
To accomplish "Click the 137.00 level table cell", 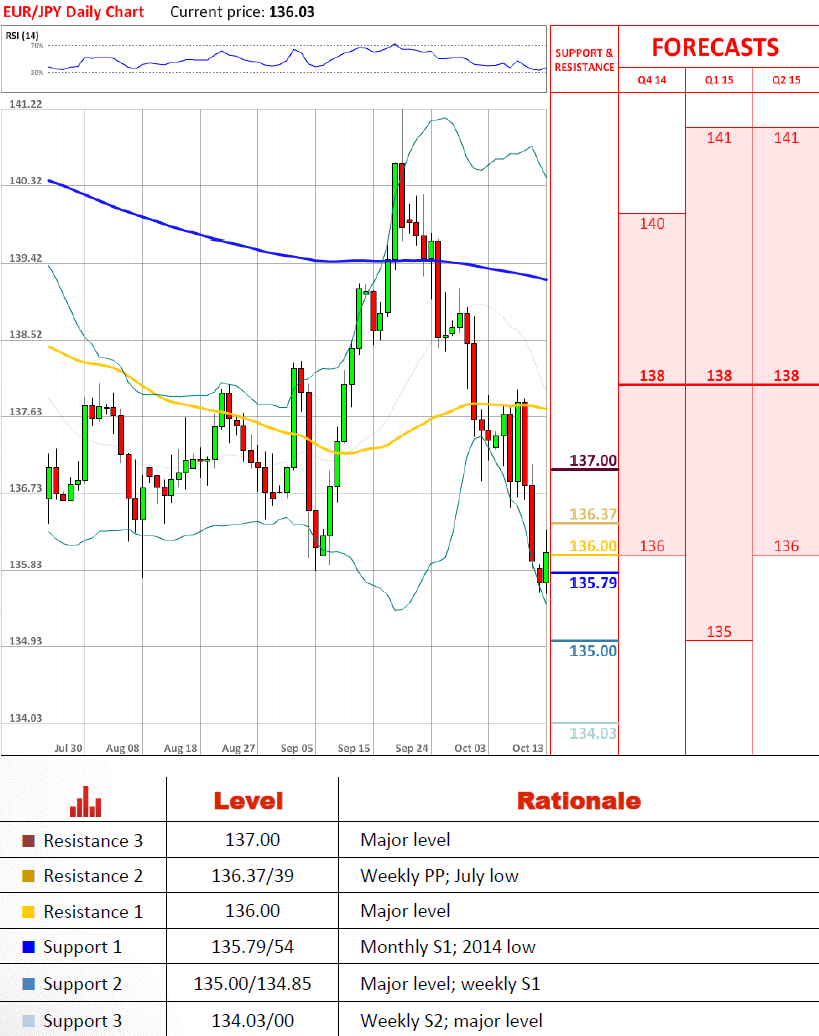I will pos(252,840).
